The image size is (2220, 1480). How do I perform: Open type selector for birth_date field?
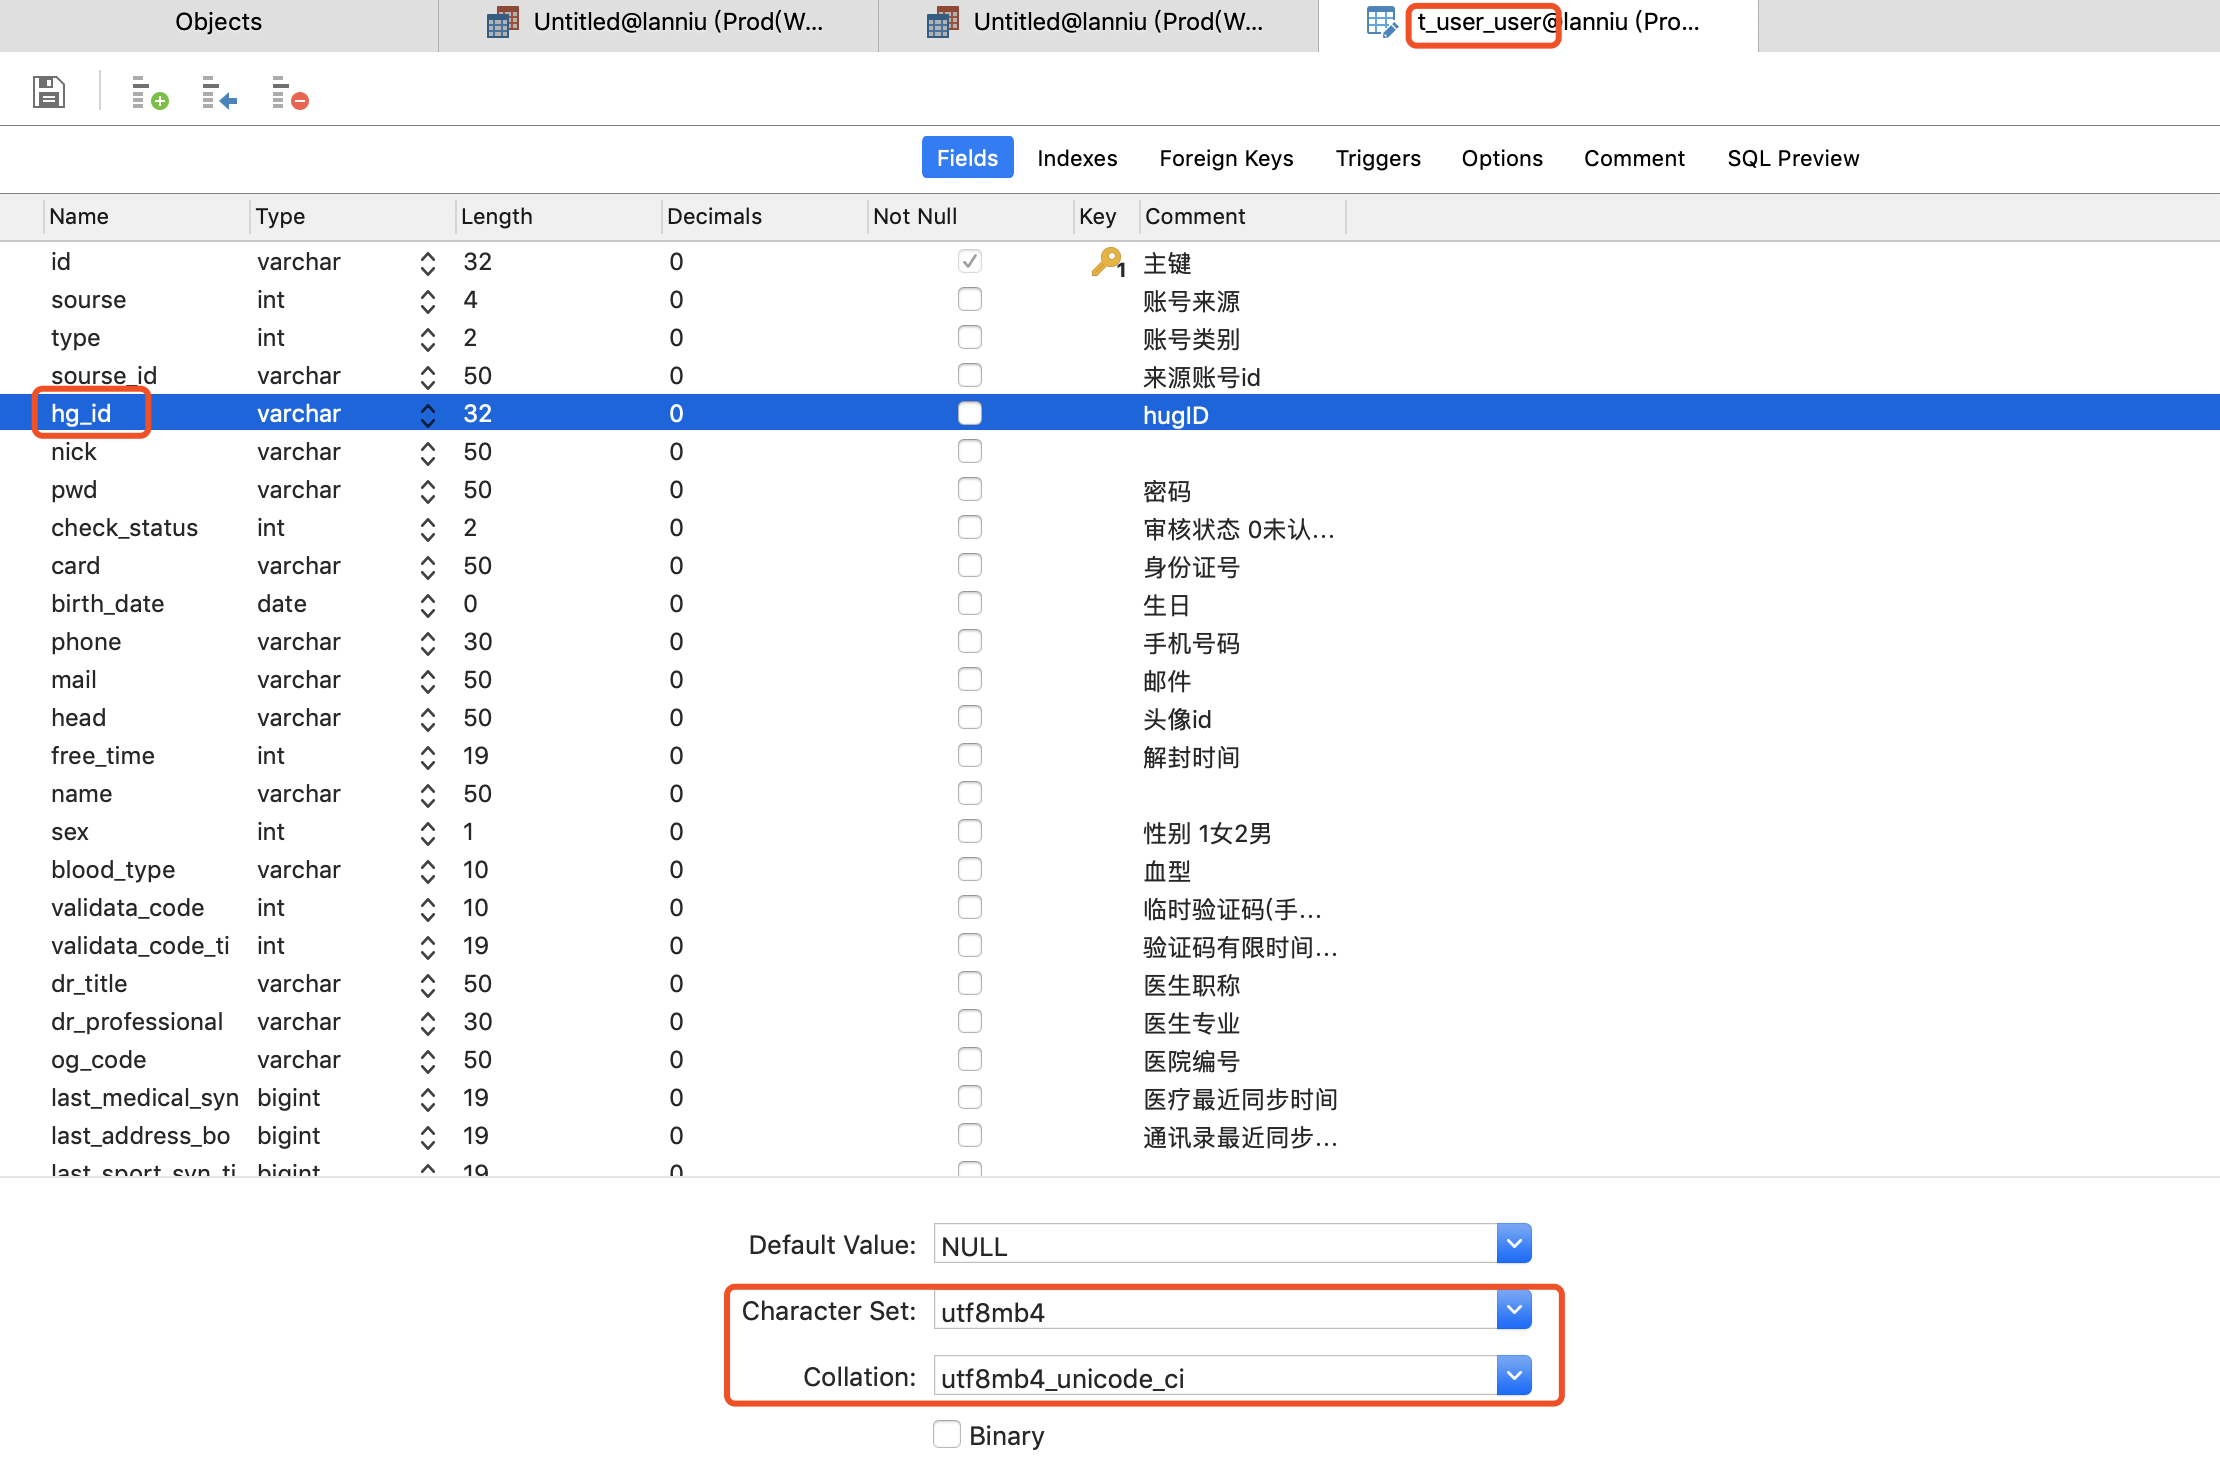[428, 605]
